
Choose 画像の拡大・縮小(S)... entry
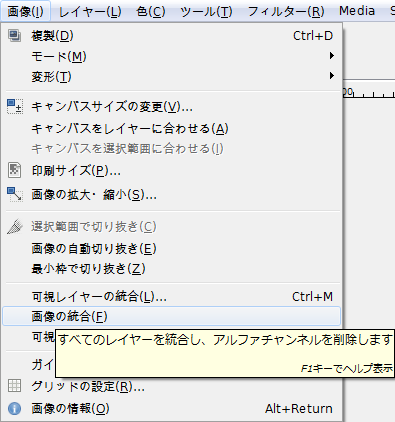click(171, 194)
